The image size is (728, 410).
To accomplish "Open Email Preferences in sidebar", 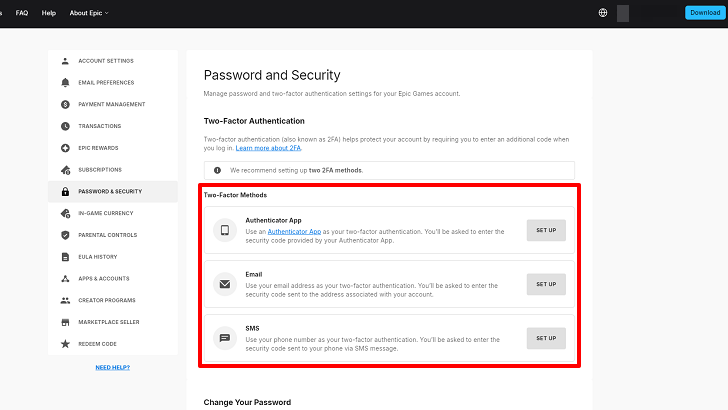I will coord(105,83).
